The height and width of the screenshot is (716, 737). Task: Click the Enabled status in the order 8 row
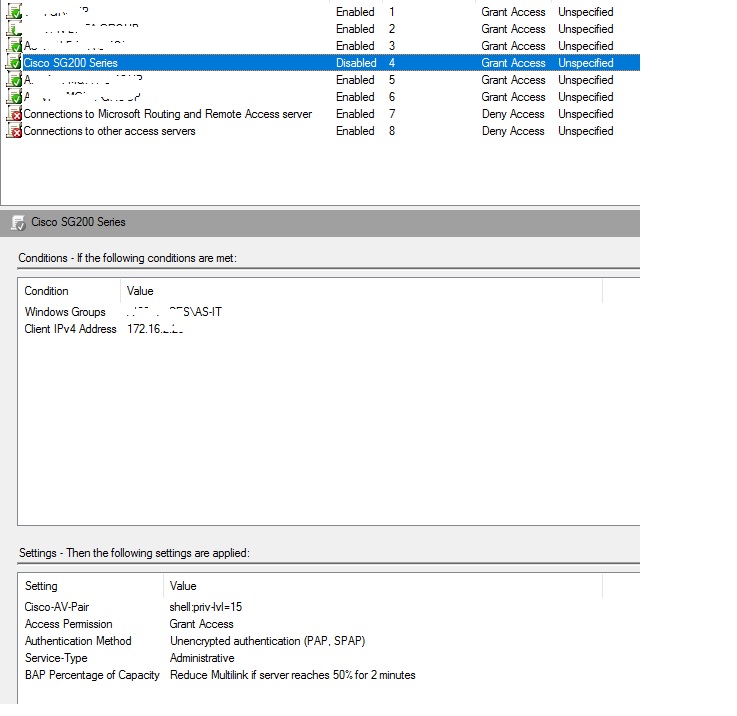(355, 131)
